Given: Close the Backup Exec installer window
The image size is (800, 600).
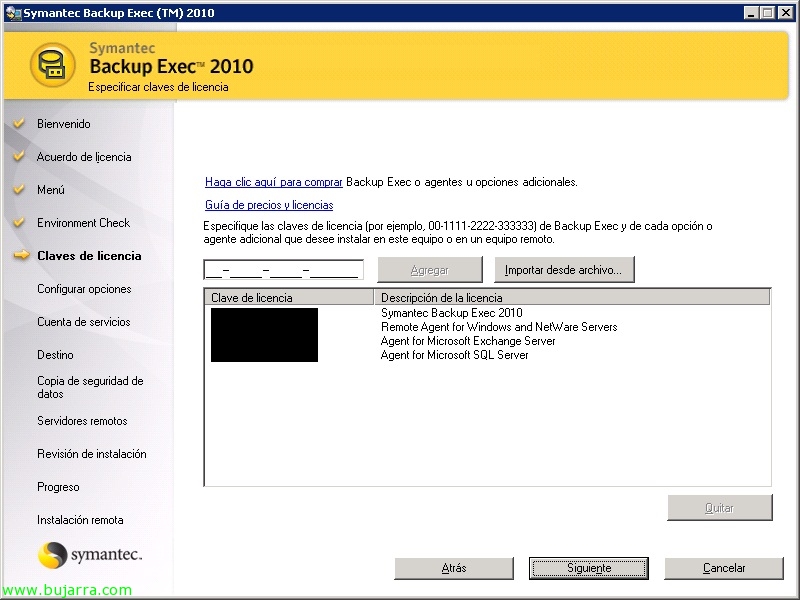Looking at the screenshot, I should pos(786,13).
